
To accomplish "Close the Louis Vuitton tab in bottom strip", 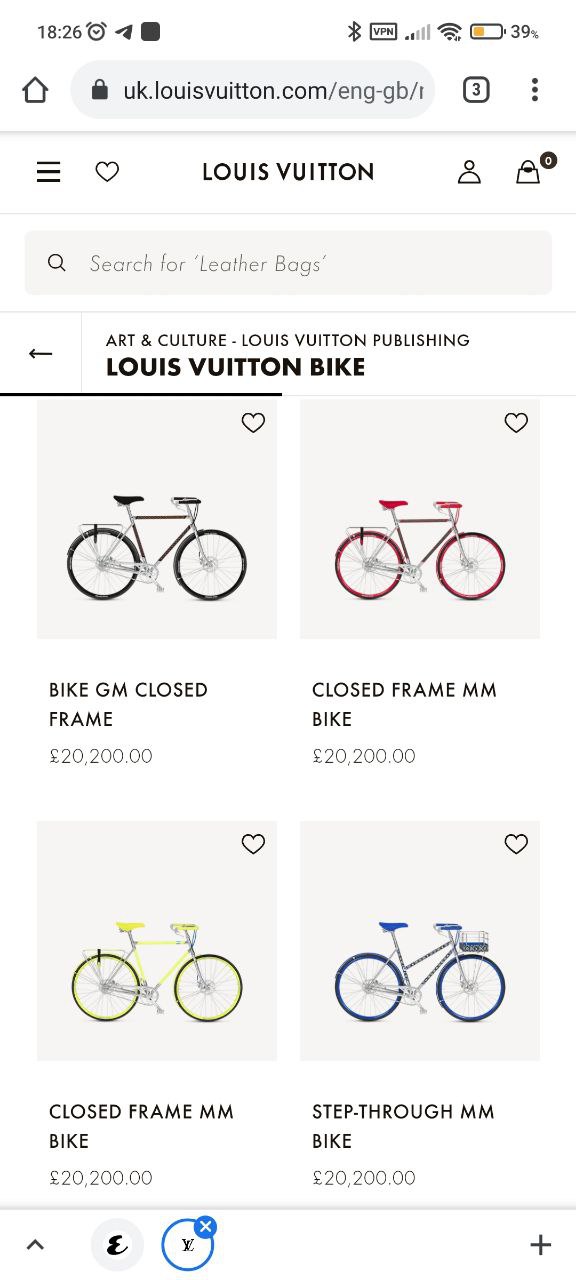I will 205,1227.
